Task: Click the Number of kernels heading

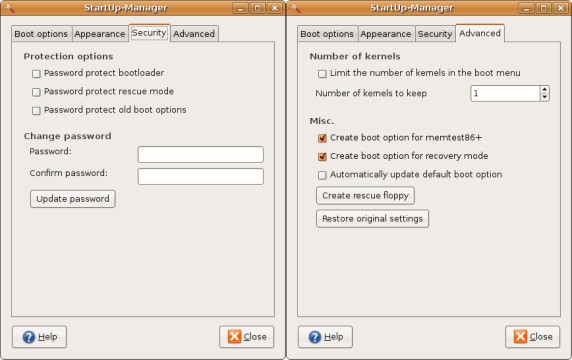Action: (355, 57)
